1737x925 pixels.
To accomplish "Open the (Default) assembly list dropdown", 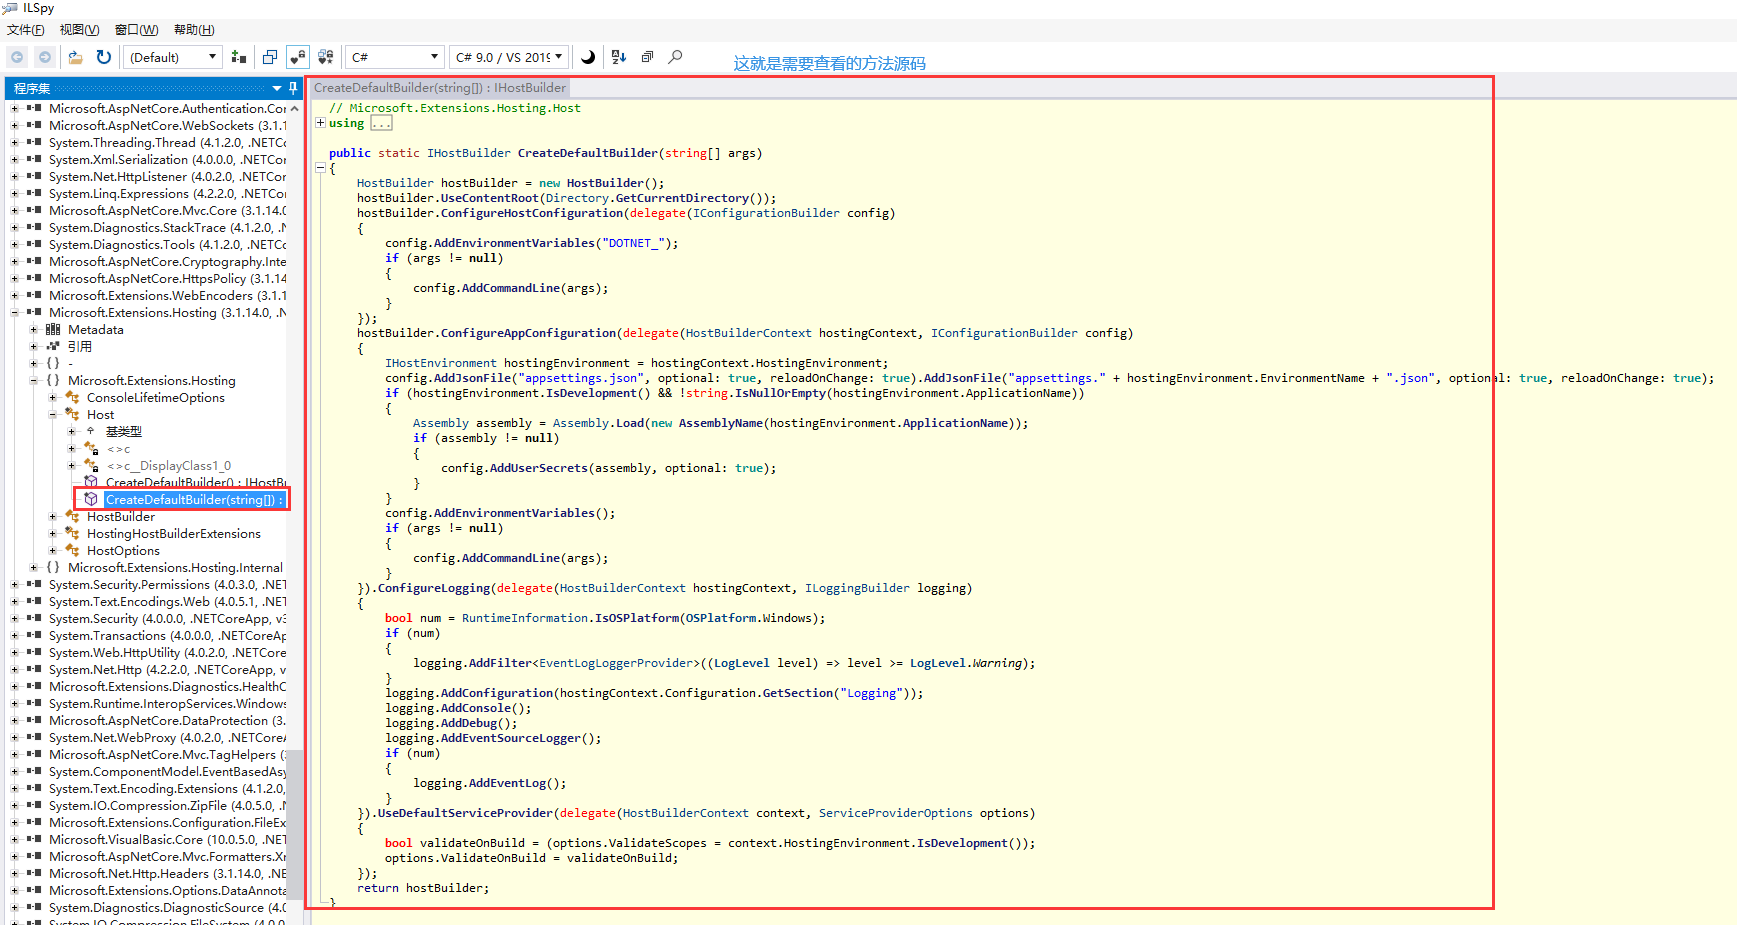I will (172, 57).
